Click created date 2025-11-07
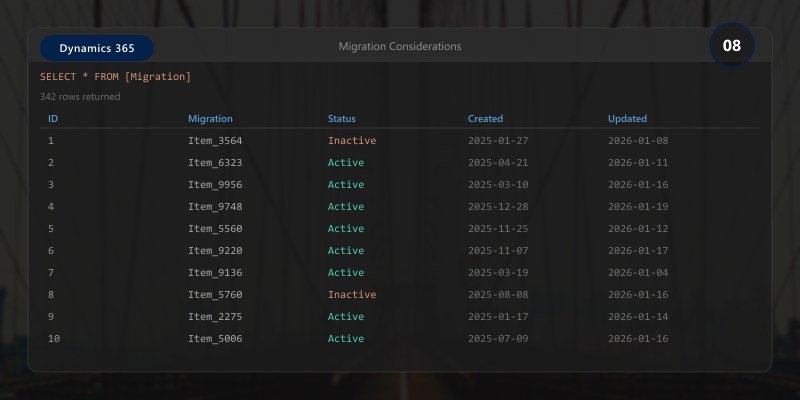 tap(498, 250)
